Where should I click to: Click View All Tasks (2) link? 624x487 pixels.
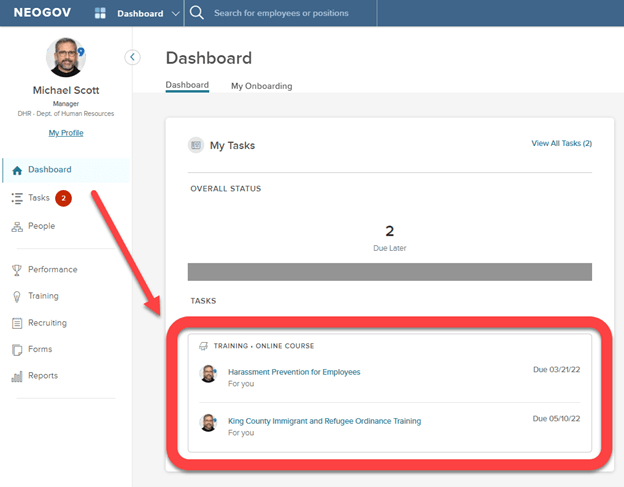(561, 144)
